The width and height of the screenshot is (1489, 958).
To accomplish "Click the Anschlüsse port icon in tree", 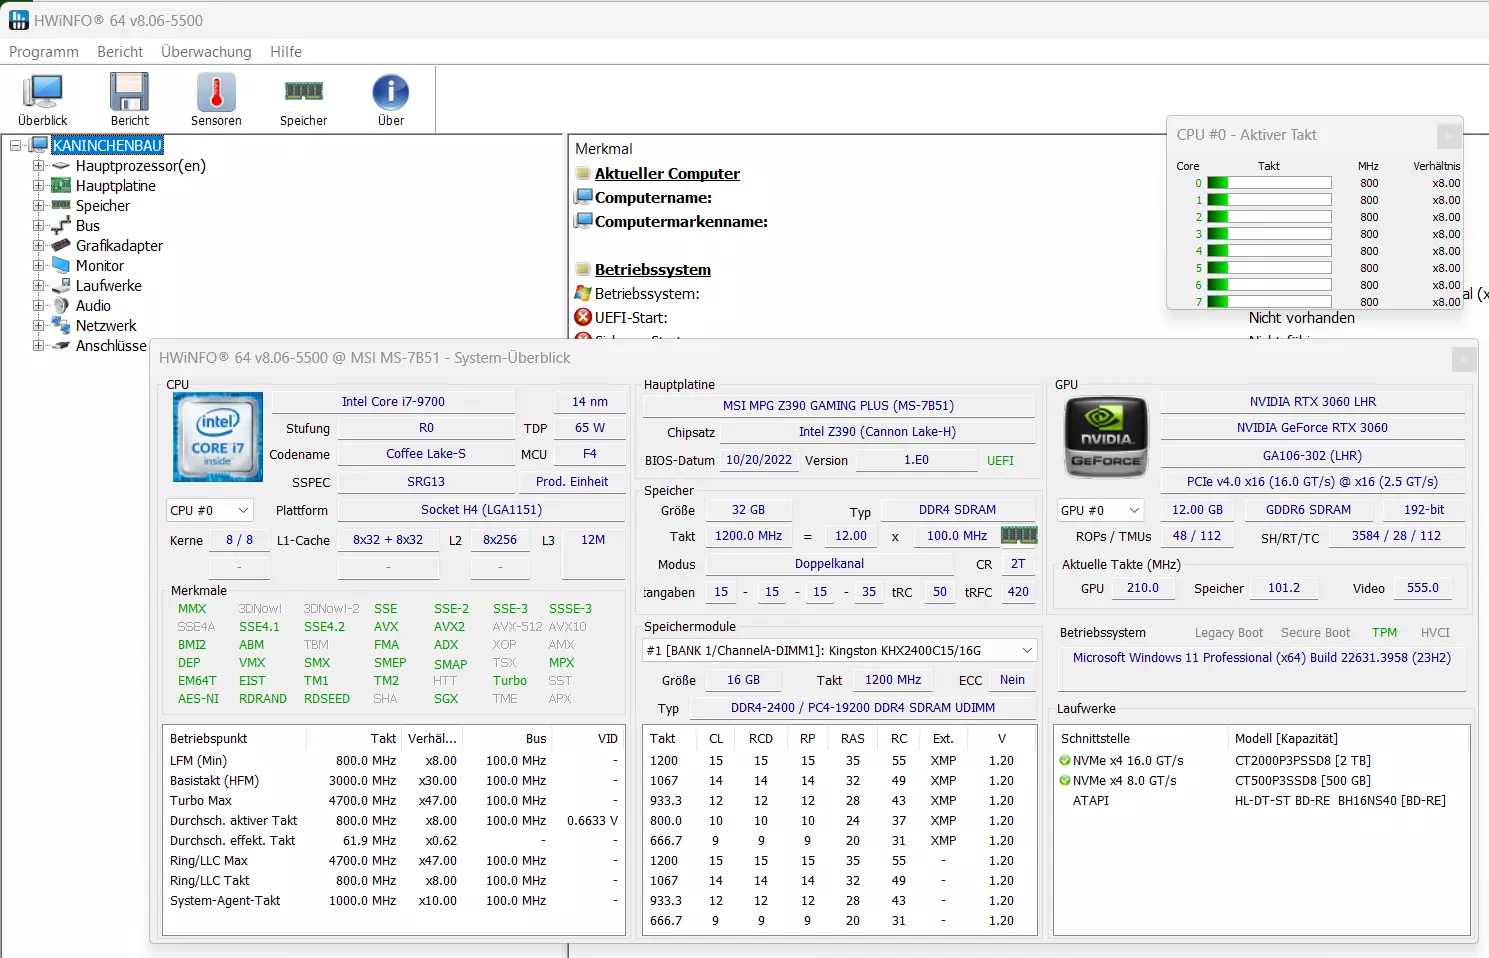I will pyautogui.click(x=61, y=345).
